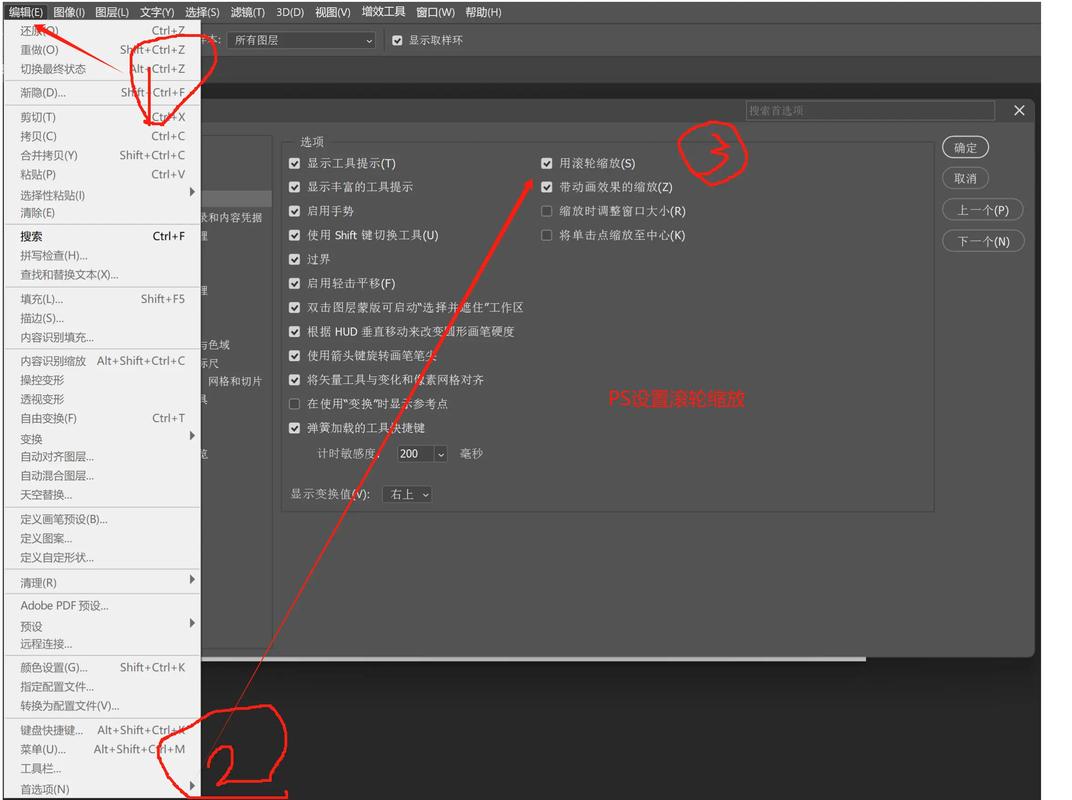The image size is (1072, 800).
Task: Toggle 显示取样环 in the options bar
Action: coord(397,40)
